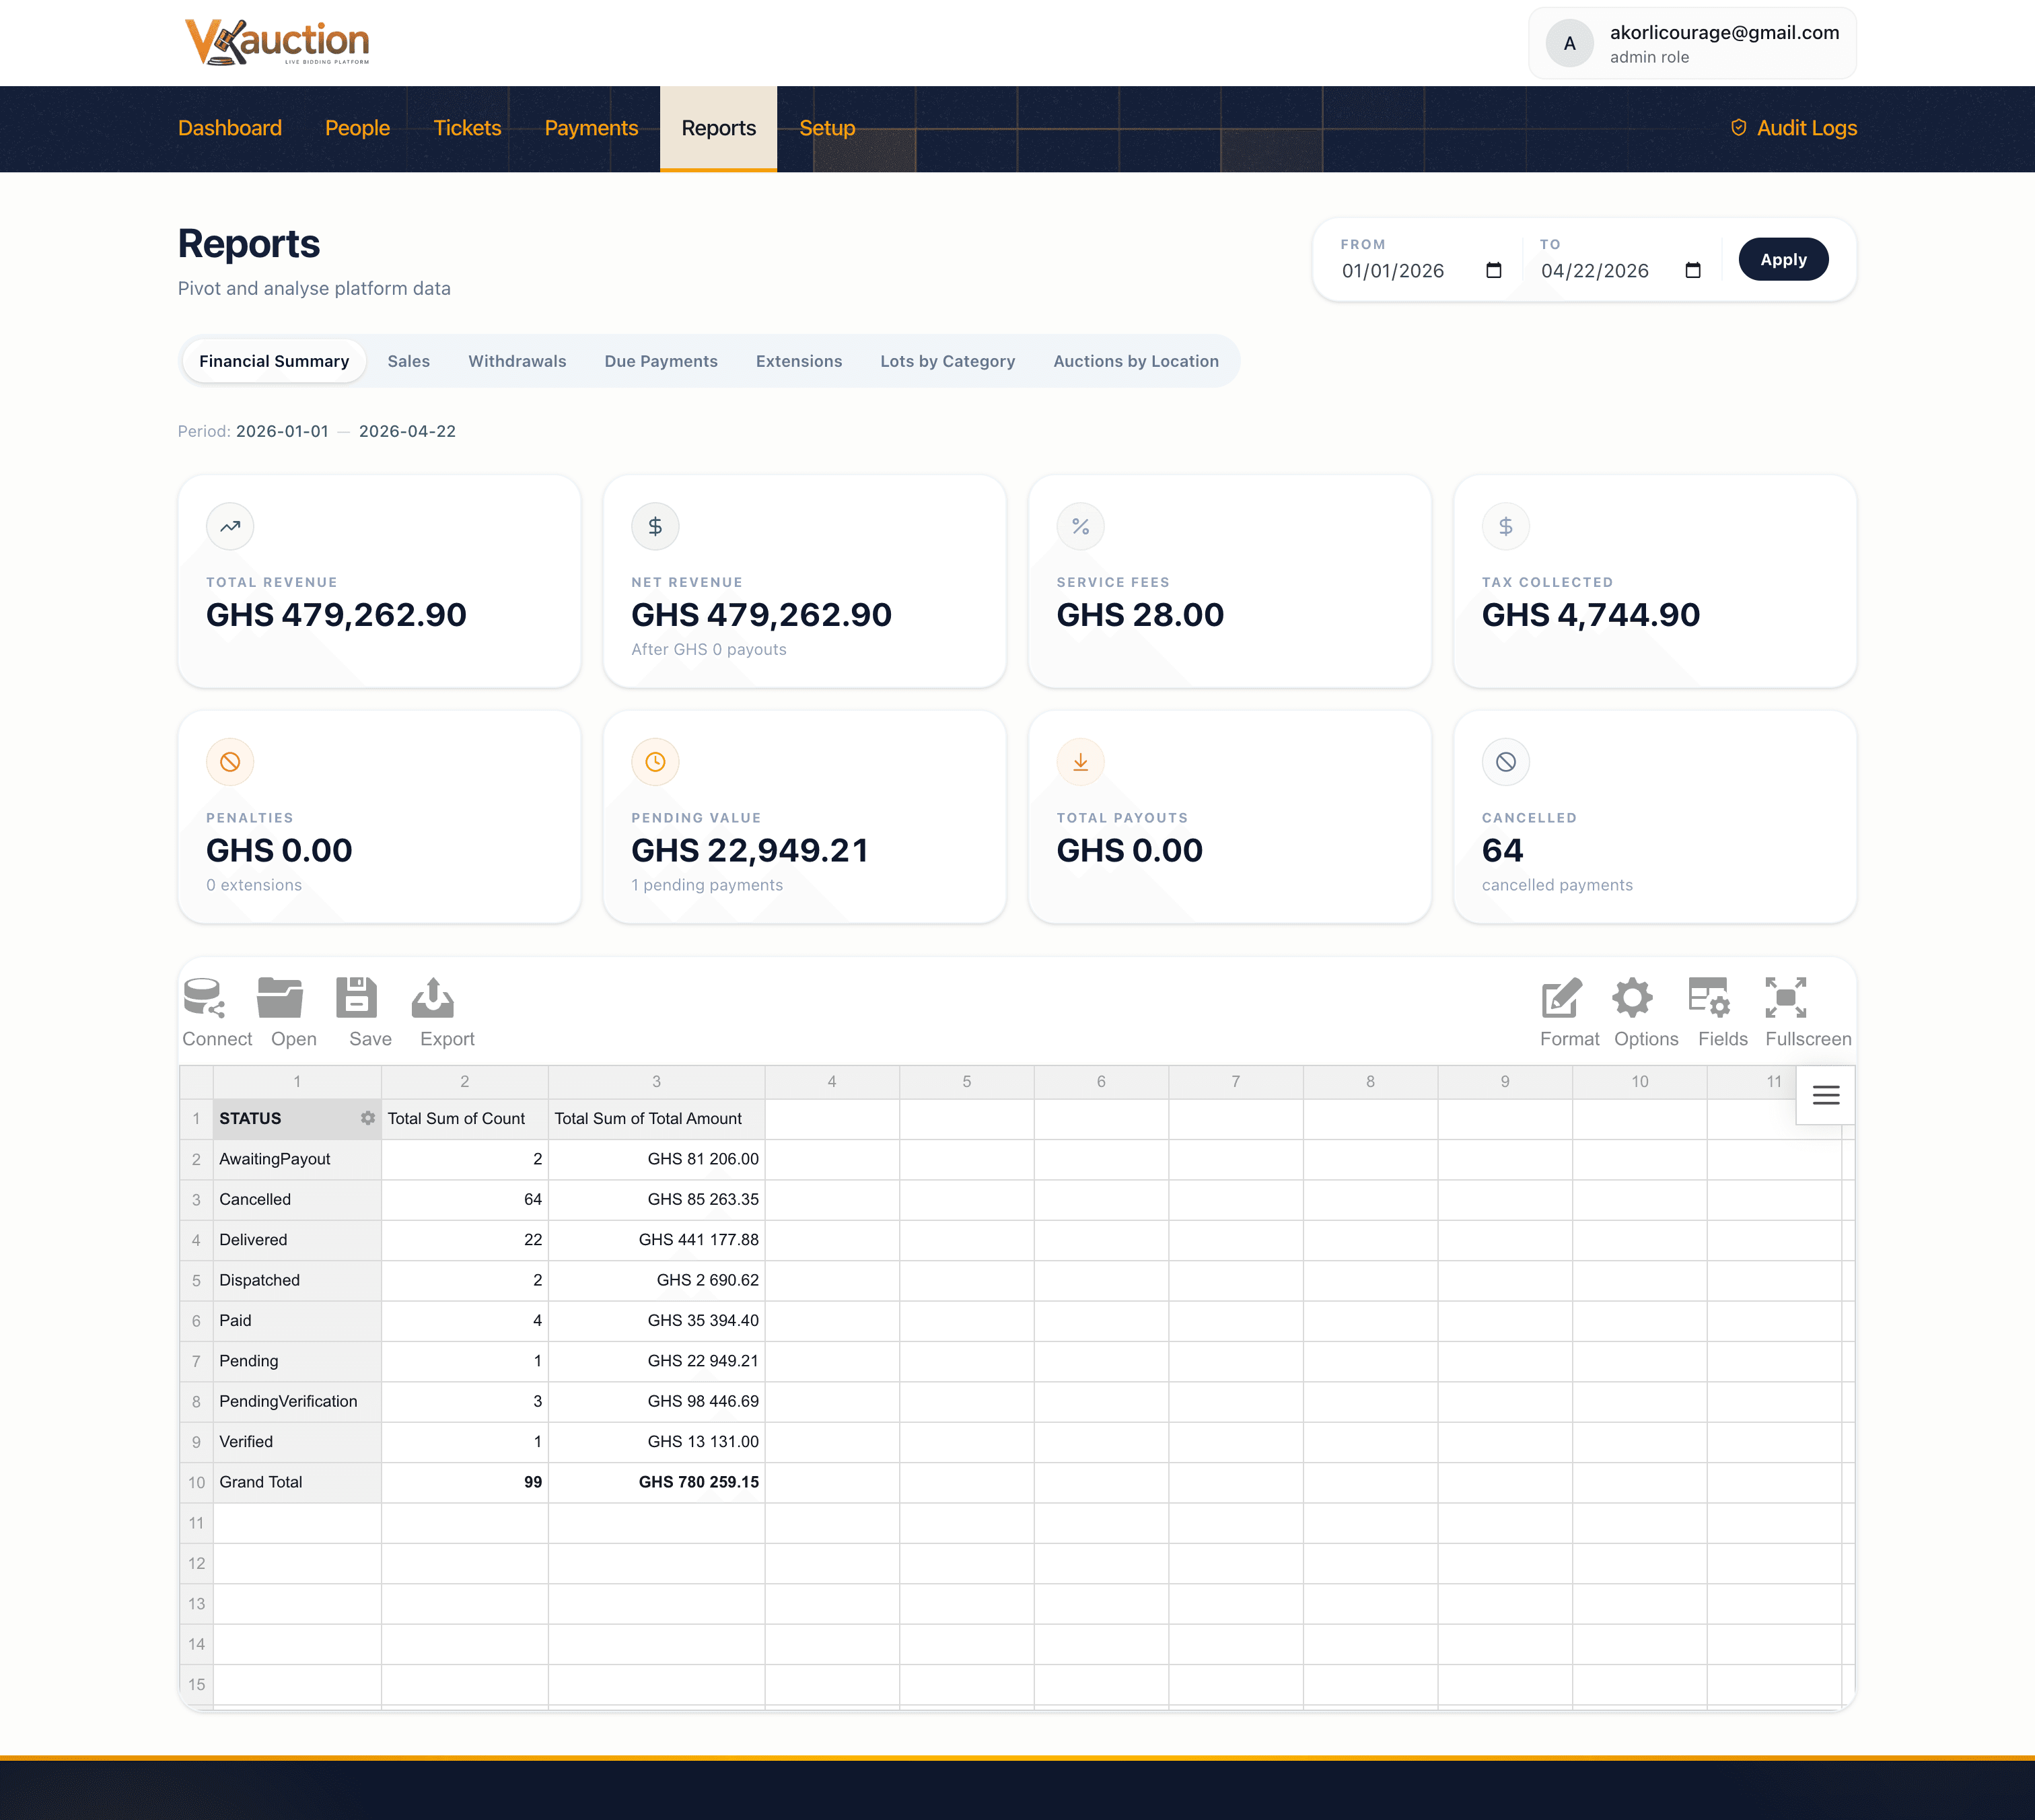Screen dimensions: 2035x1820
Task: Toggle Fullscreen pivot view
Action: 1807,1012
